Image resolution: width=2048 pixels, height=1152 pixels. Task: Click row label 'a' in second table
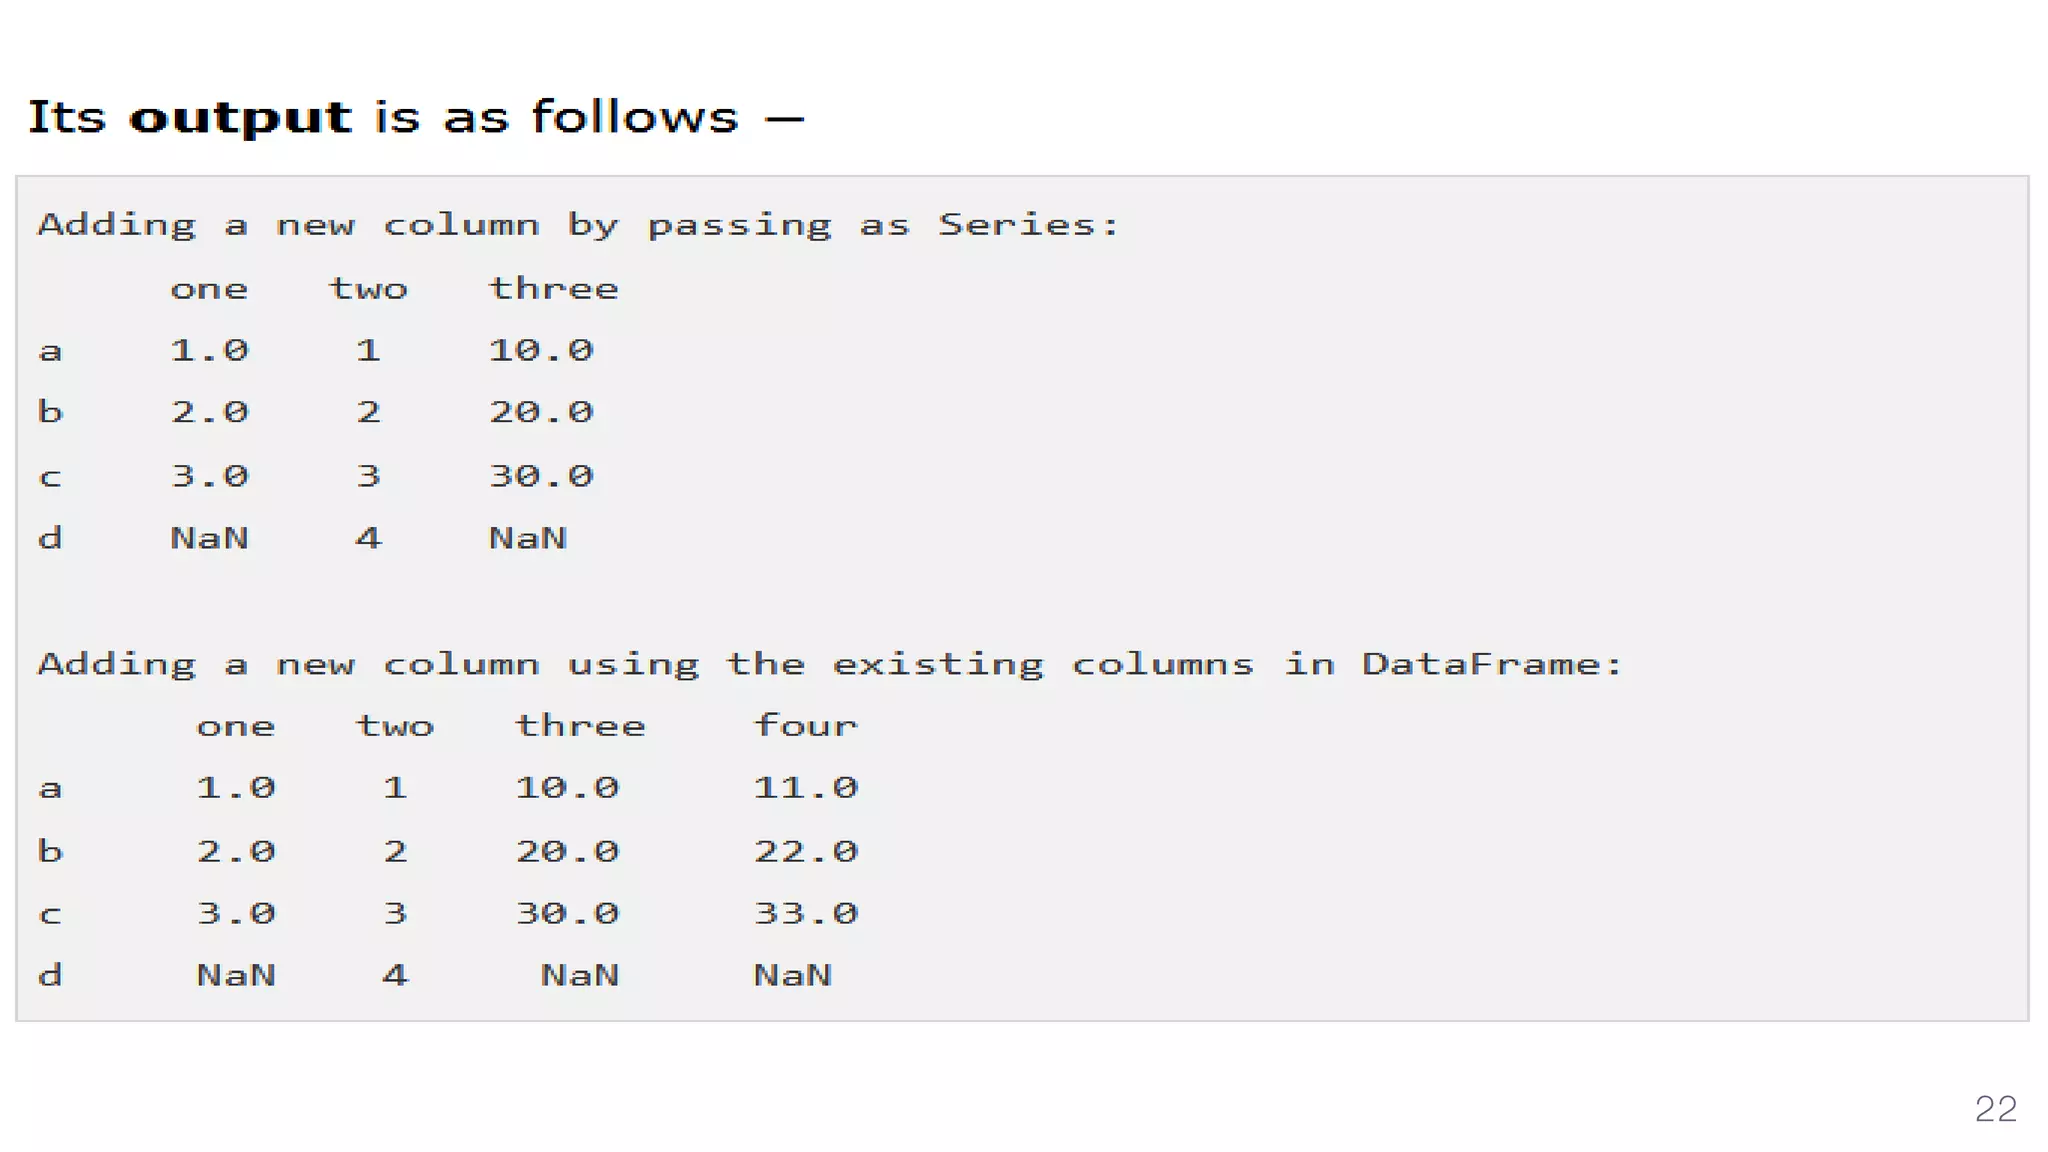pyautogui.click(x=51, y=789)
